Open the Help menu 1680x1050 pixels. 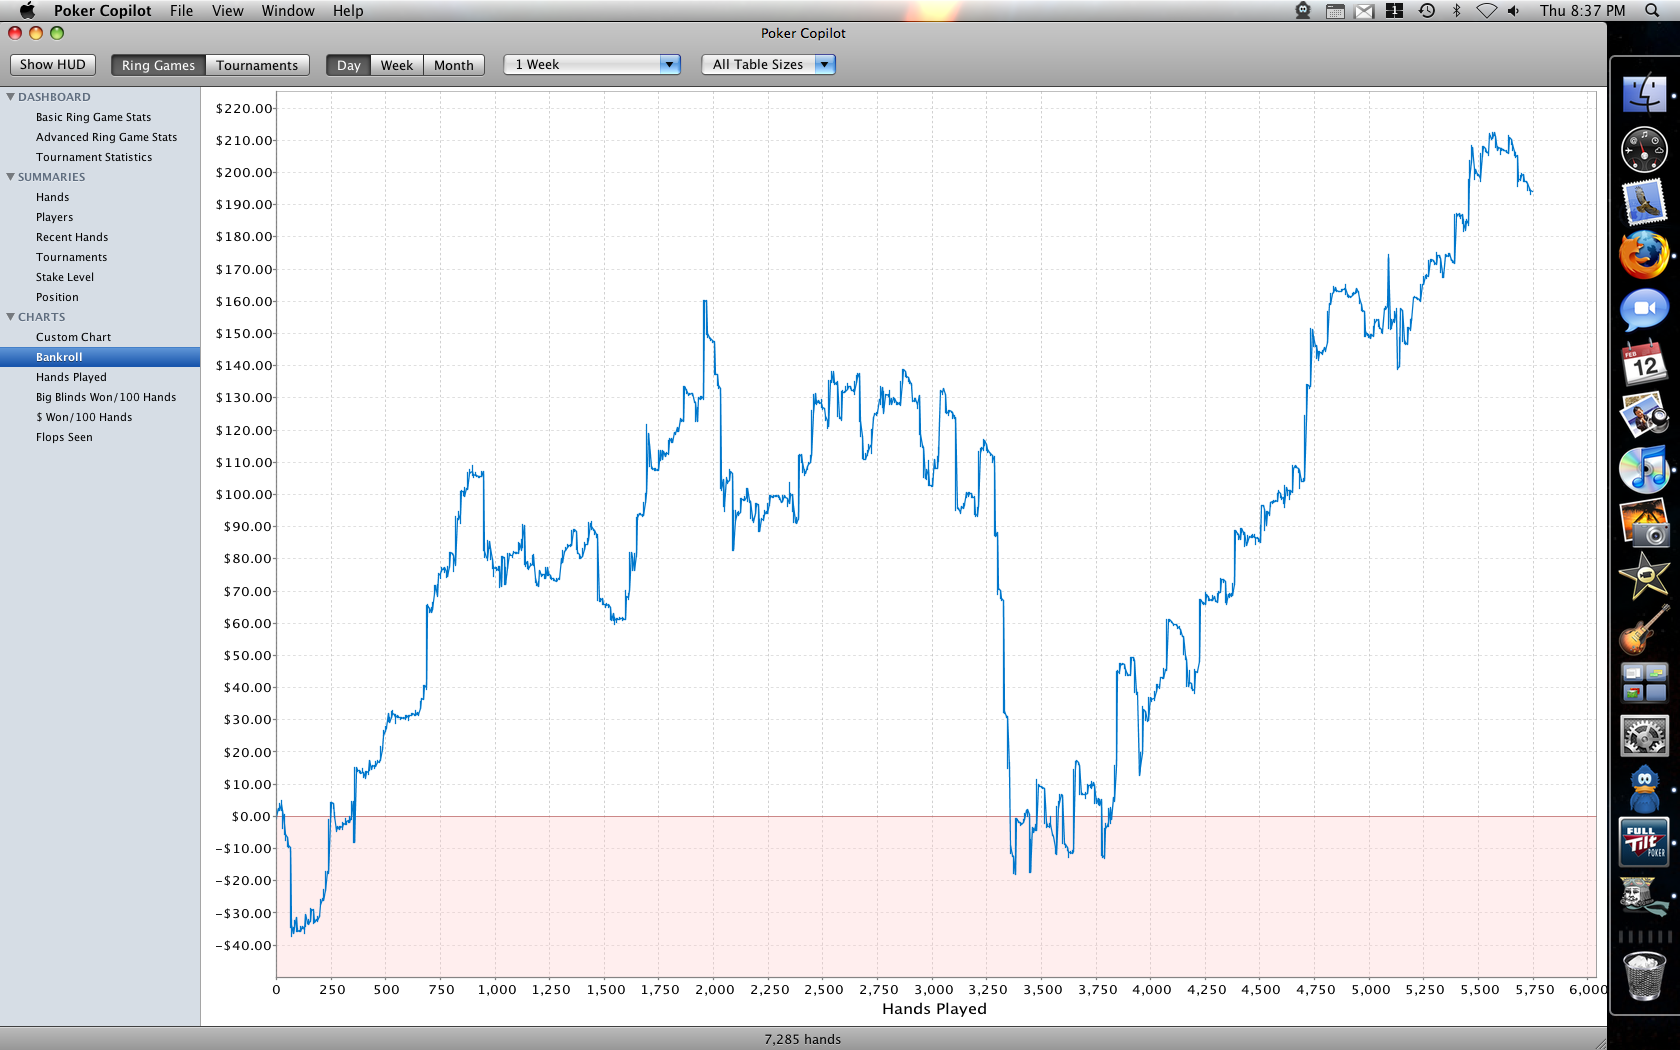(x=348, y=10)
